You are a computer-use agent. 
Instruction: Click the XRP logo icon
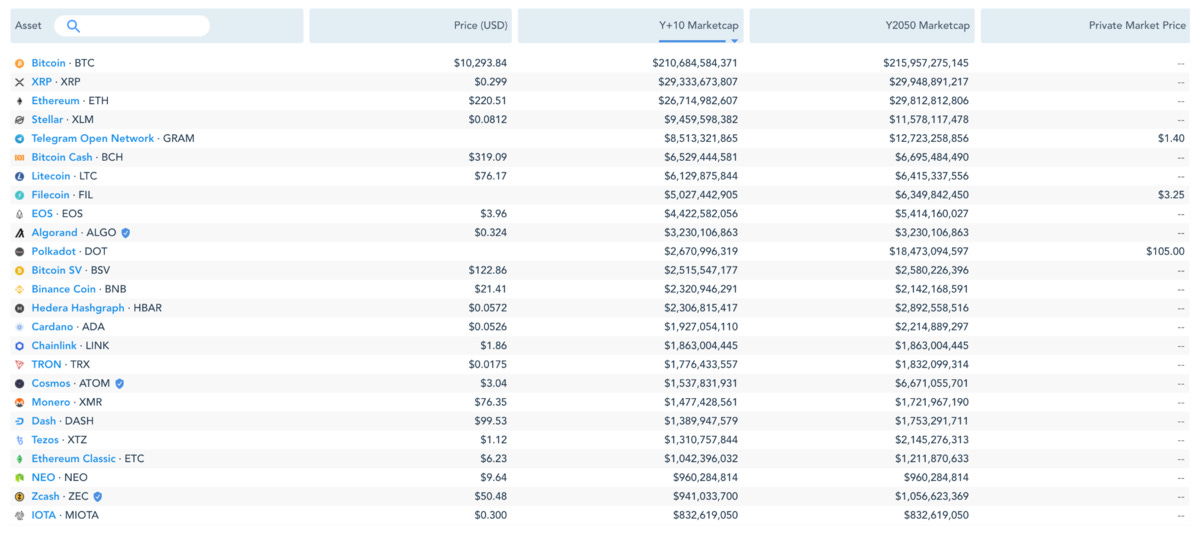click(x=19, y=82)
